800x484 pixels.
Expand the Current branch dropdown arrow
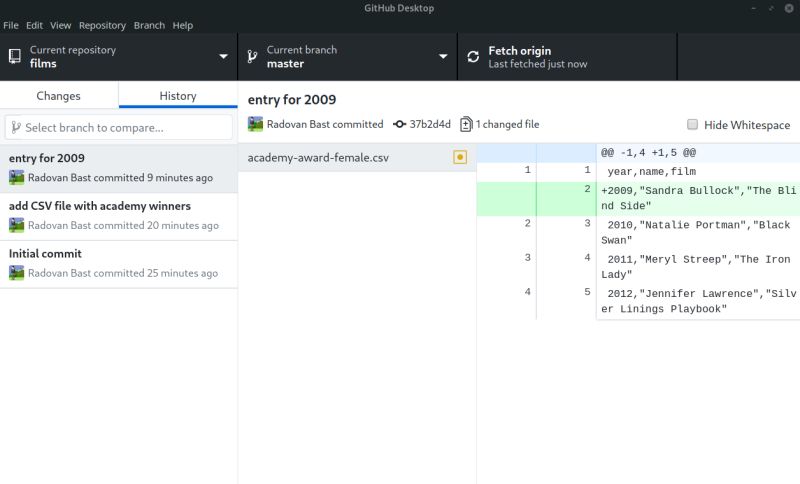(x=443, y=57)
